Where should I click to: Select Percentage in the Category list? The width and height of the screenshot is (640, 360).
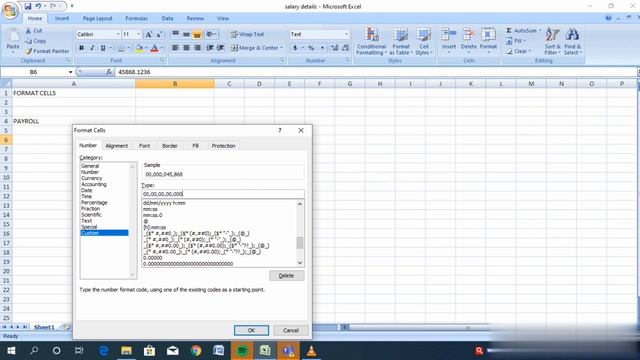tap(94, 202)
